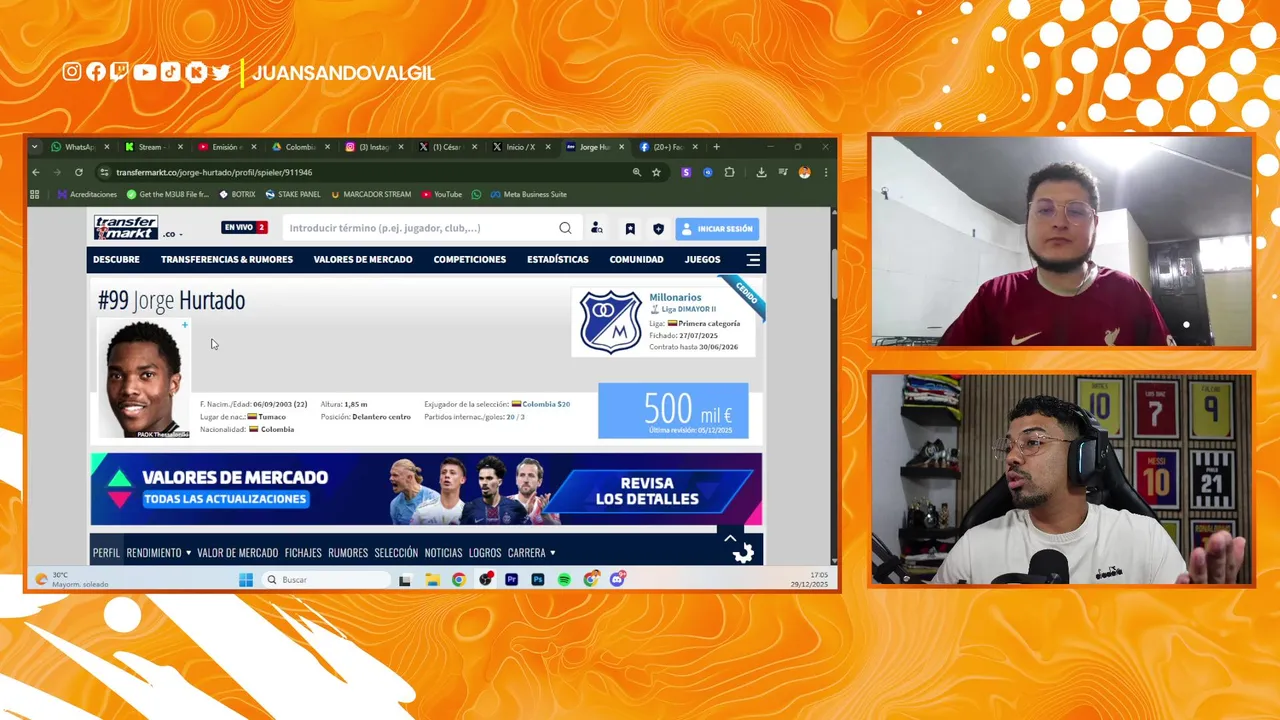Open the Estadísticas menu
The height and width of the screenshot is (720, 1280).
pos(558,260)
